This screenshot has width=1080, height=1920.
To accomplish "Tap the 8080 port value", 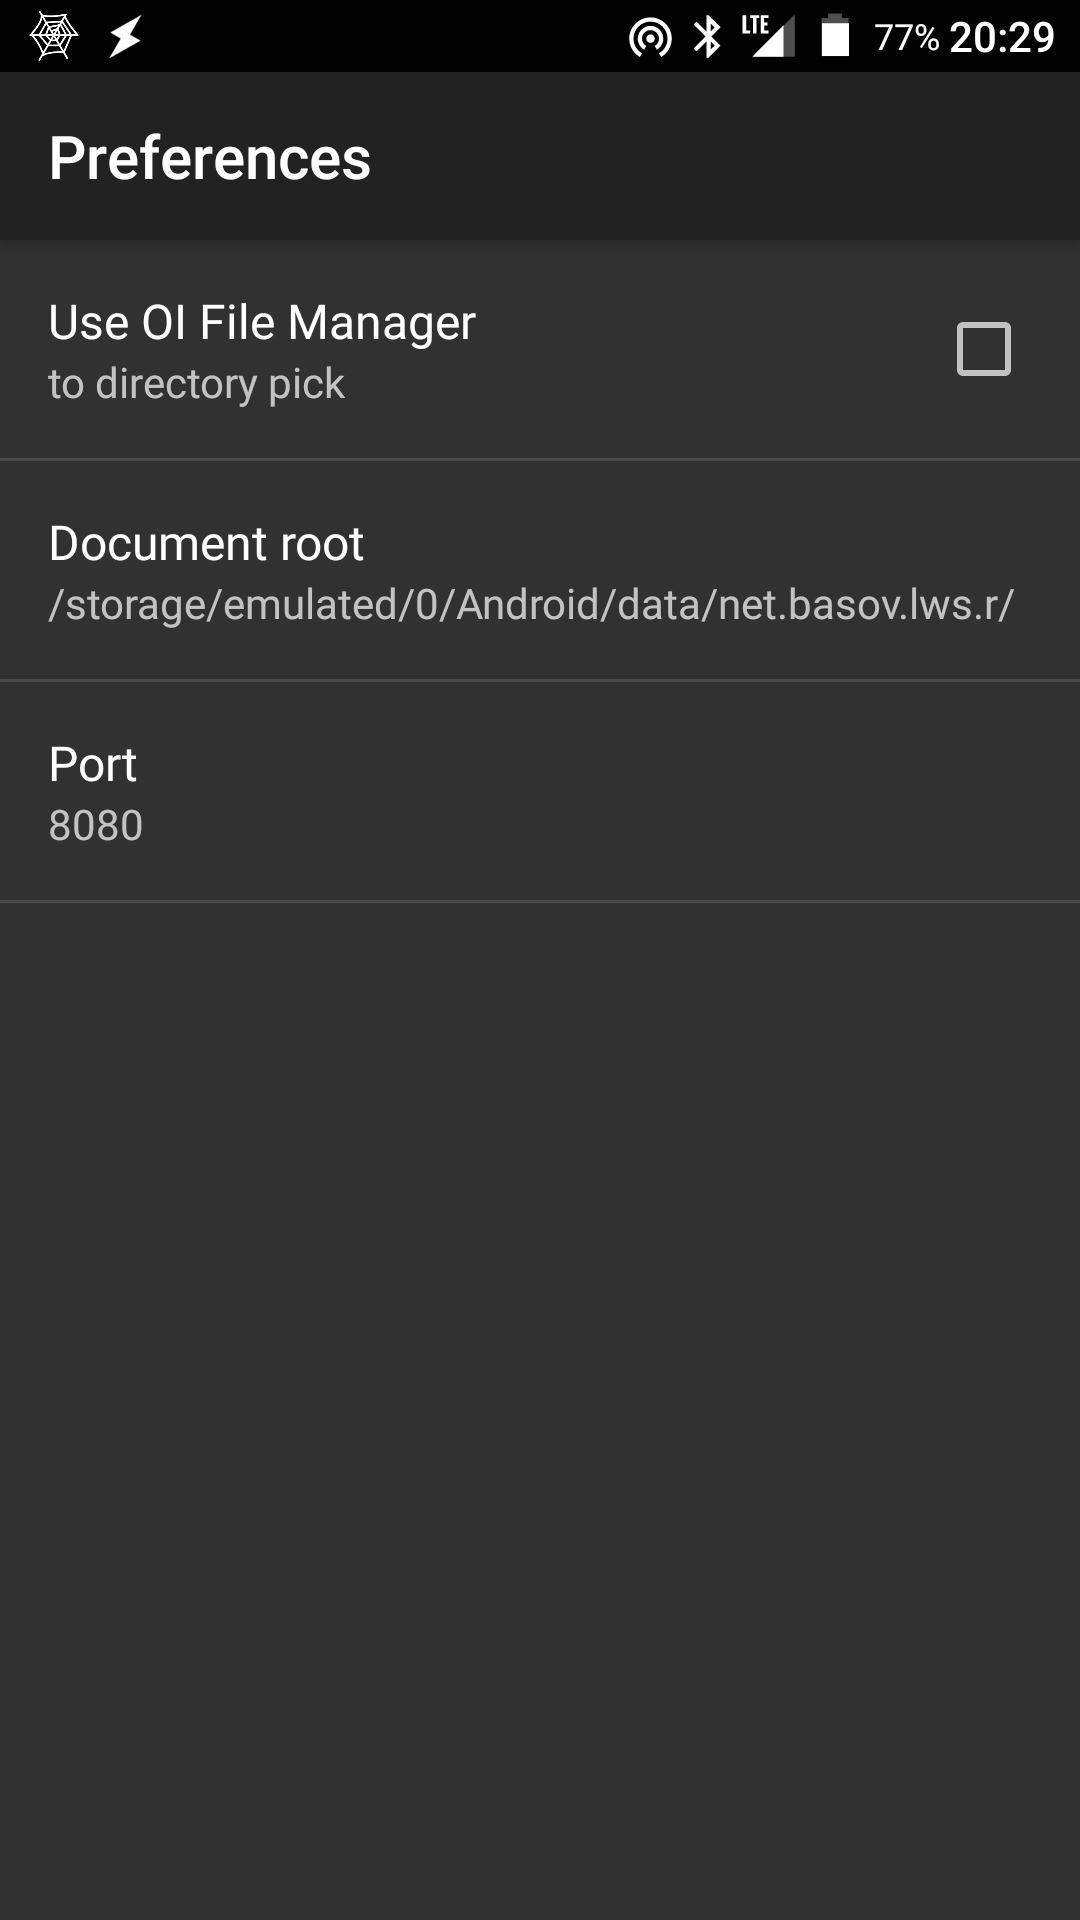I will click(97, 826).
